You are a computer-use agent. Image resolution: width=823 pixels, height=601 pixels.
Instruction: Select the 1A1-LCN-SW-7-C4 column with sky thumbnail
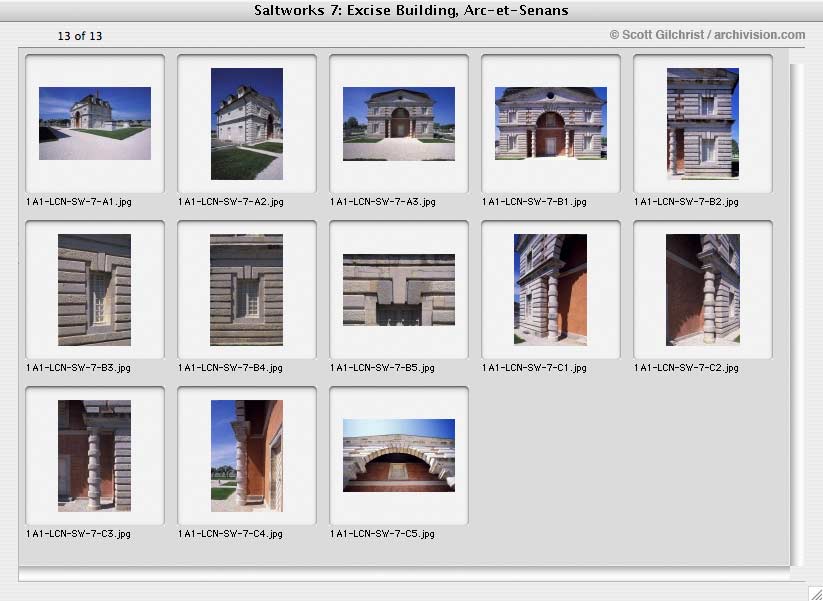coord(247,456)
